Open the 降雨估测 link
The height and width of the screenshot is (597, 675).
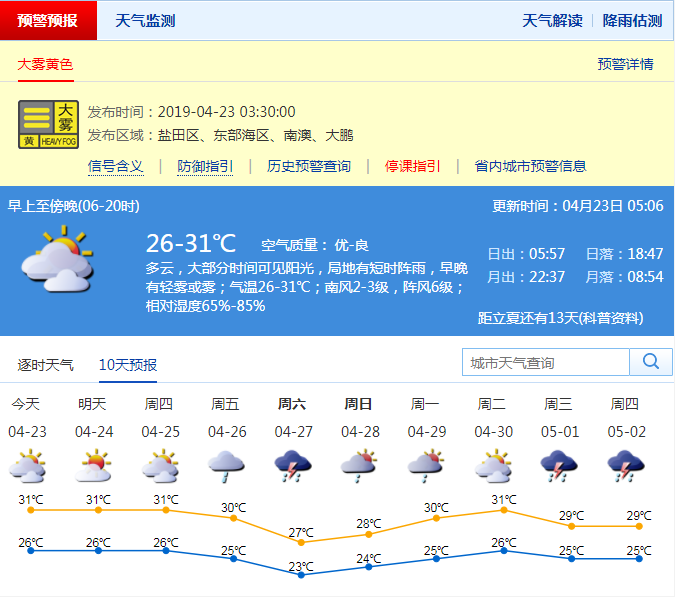632,20
